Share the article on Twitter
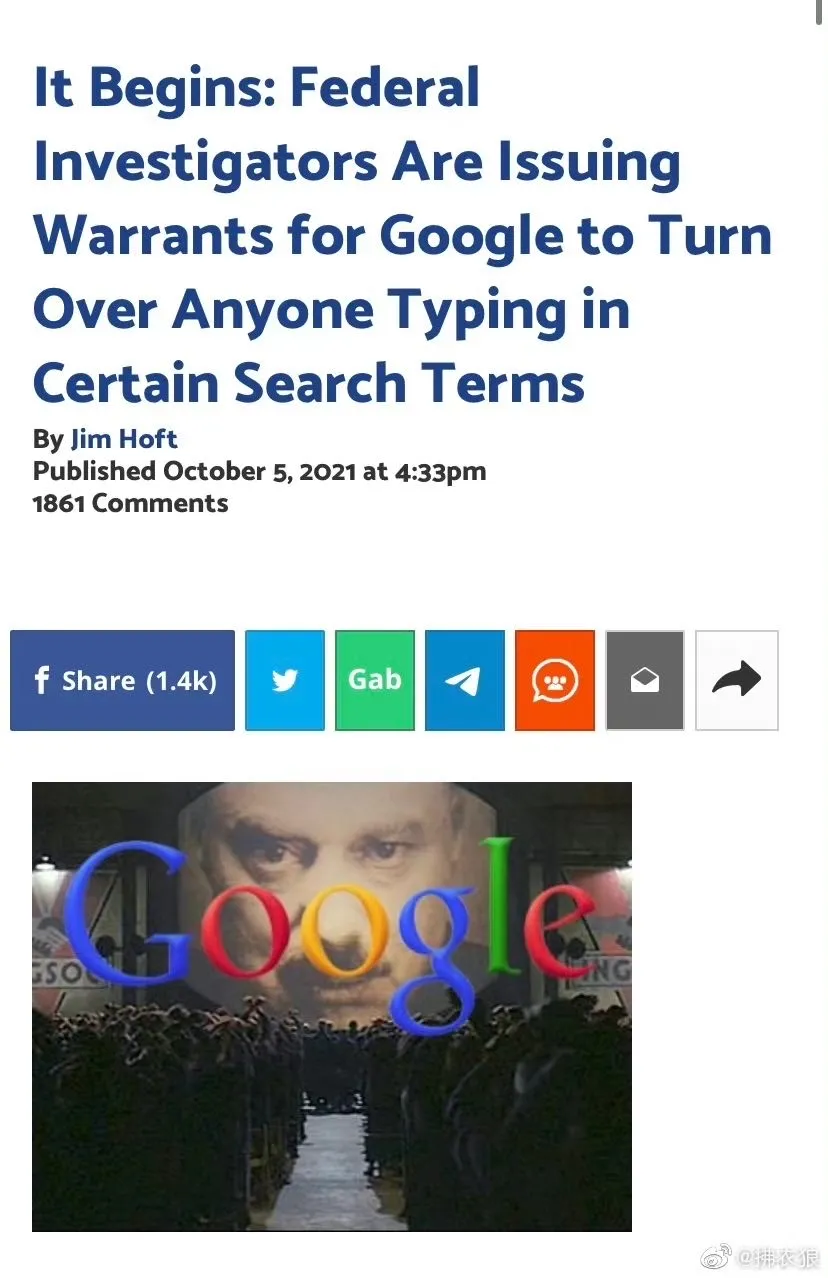This screenshot has width=828, height=1278. coord(285,680)
